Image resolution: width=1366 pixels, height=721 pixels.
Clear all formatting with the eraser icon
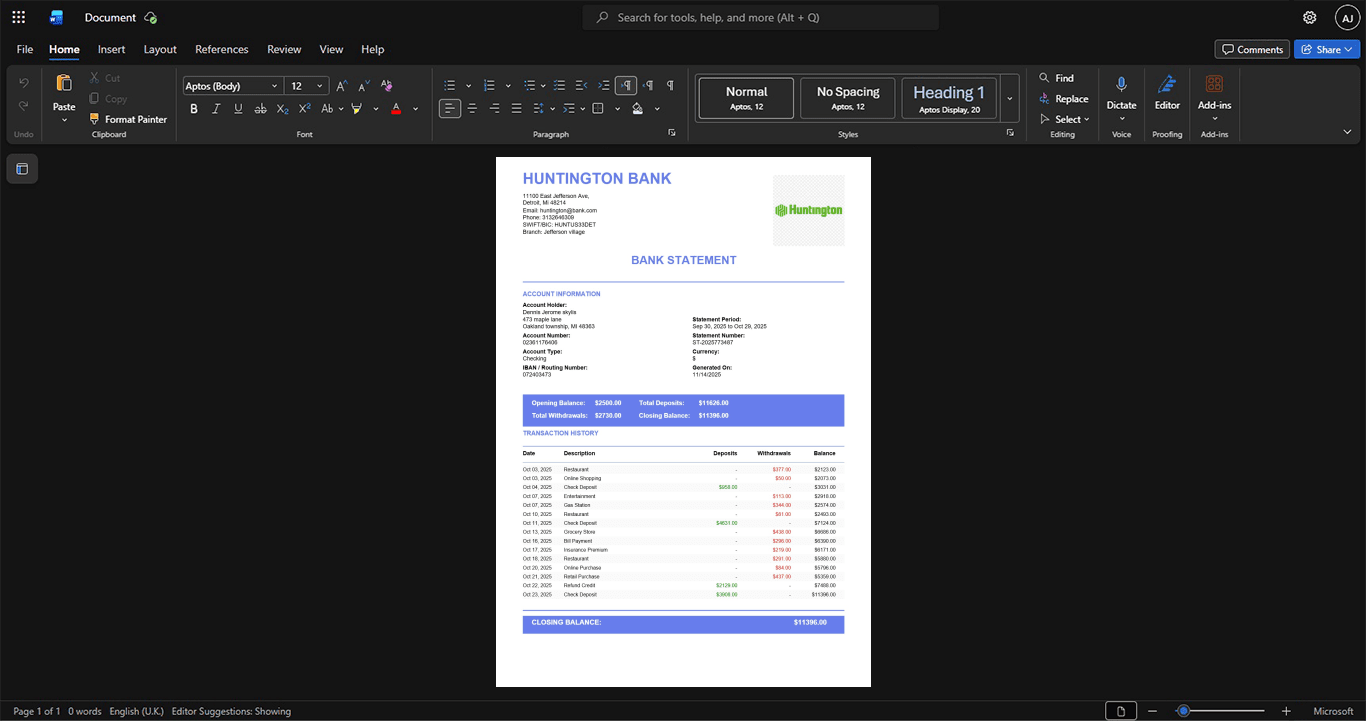(x=386, y=86)
